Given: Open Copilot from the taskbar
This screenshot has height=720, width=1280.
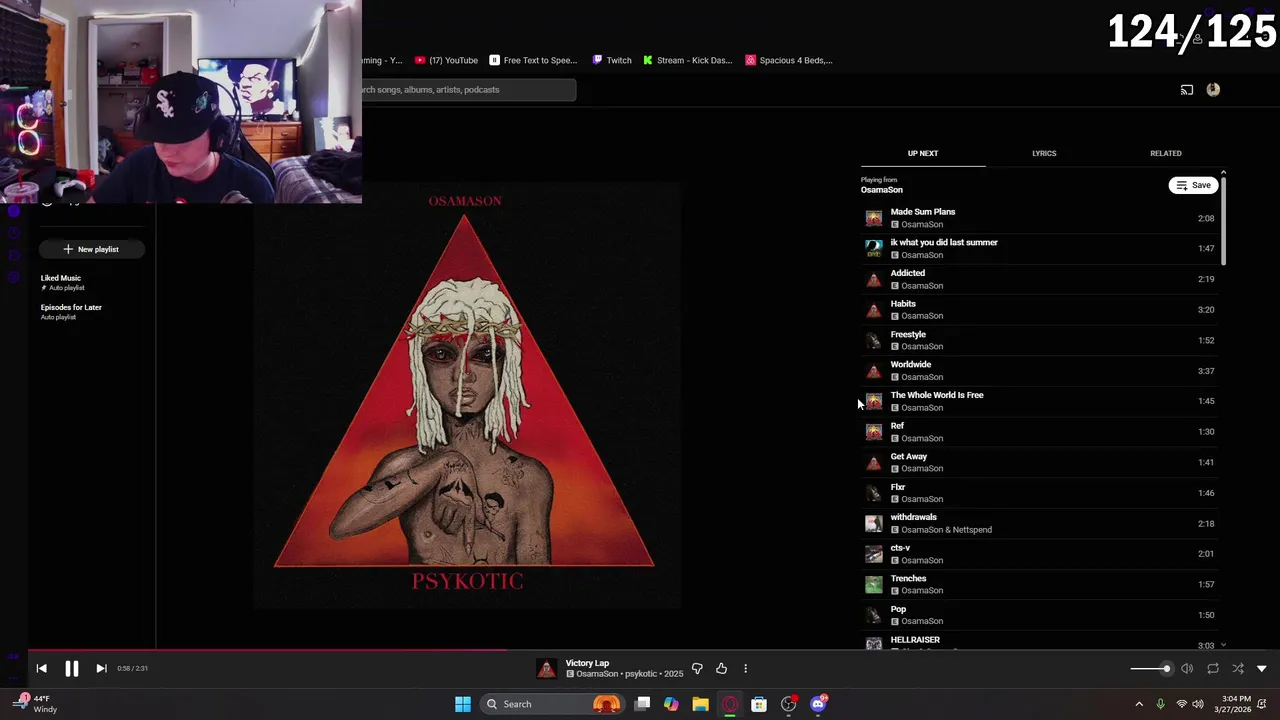Looking at the screenshot, I should tap(671, 704).
